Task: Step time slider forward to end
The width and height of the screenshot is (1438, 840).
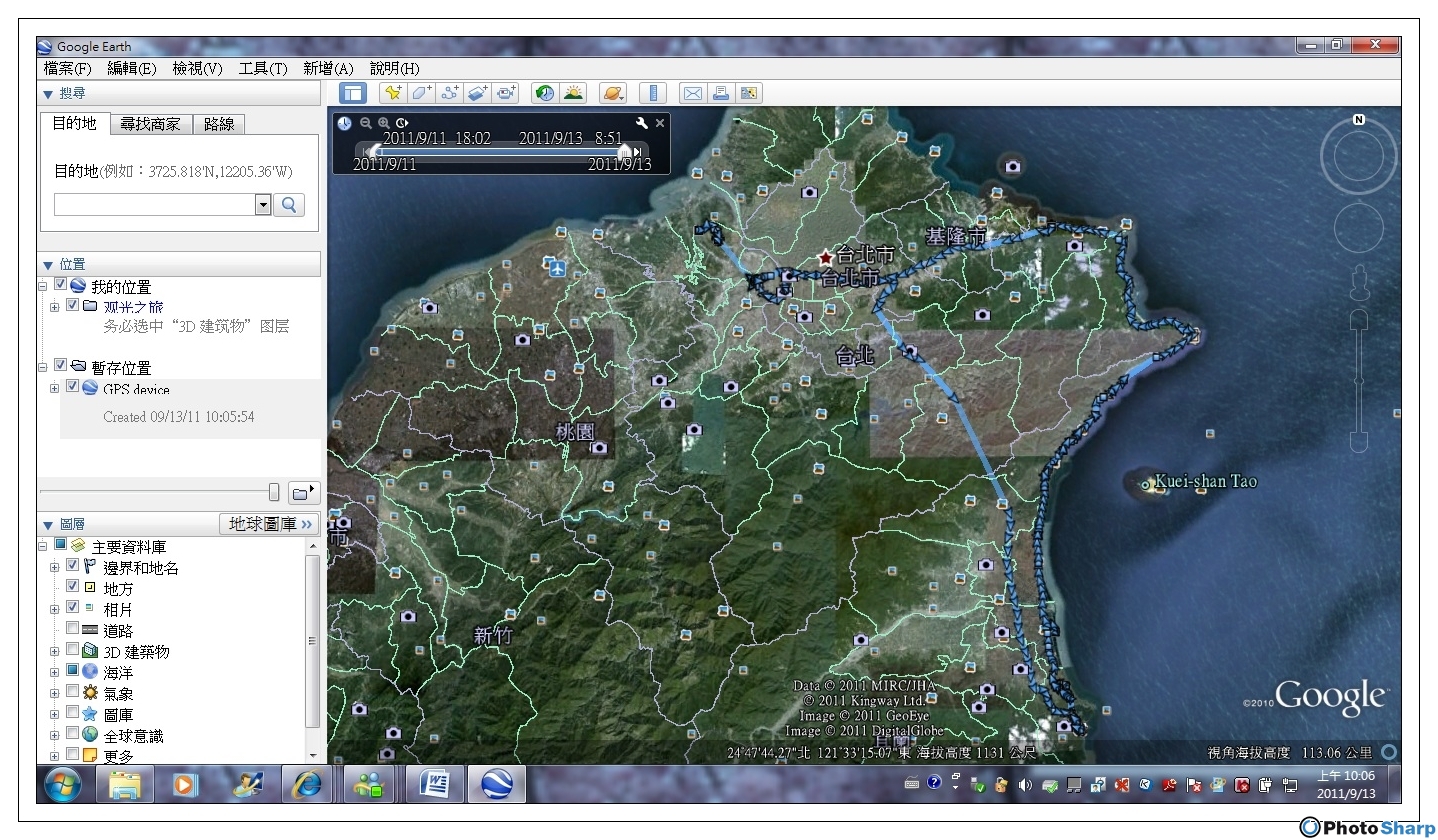Action: coord(640,151)
